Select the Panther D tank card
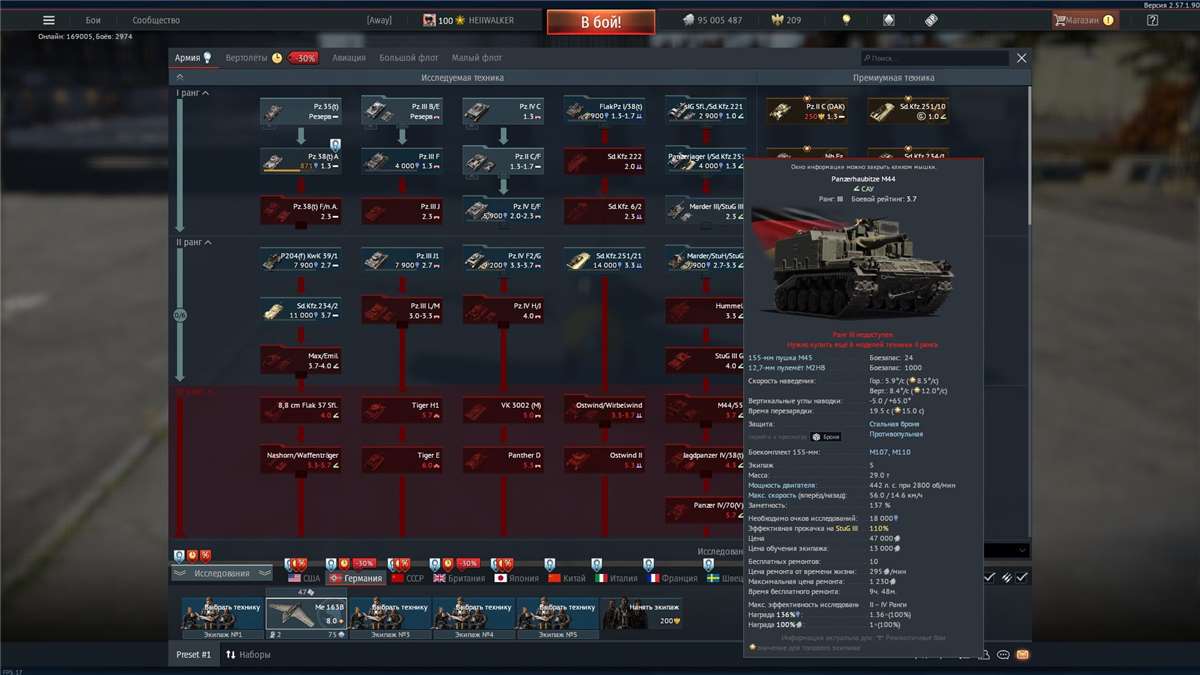 coord(503,460)
